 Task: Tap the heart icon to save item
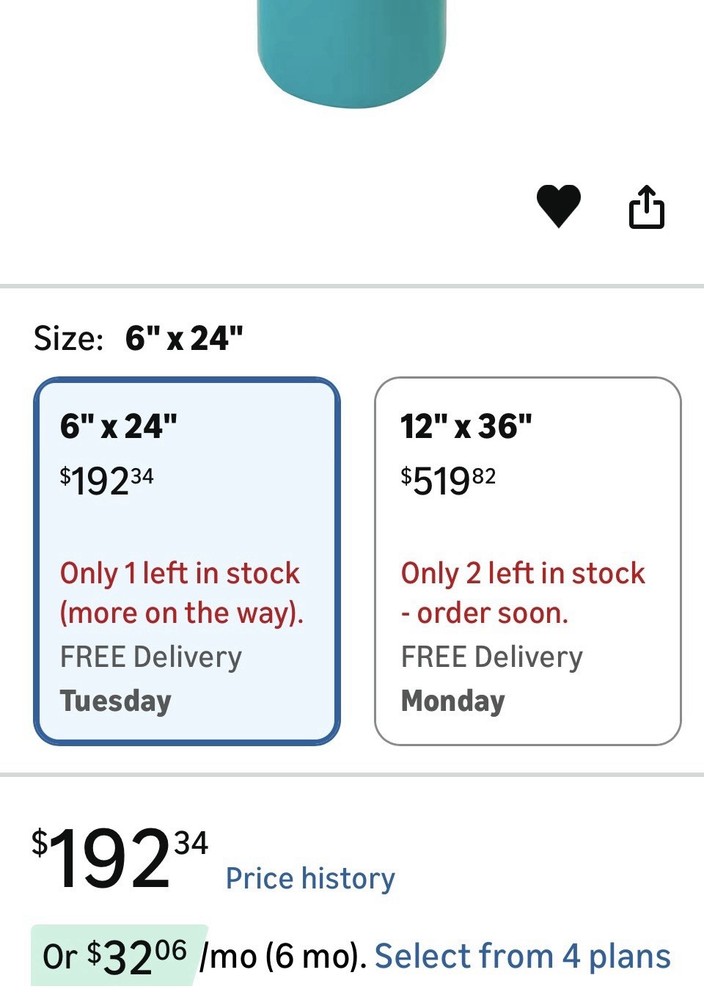coord(558,207)
